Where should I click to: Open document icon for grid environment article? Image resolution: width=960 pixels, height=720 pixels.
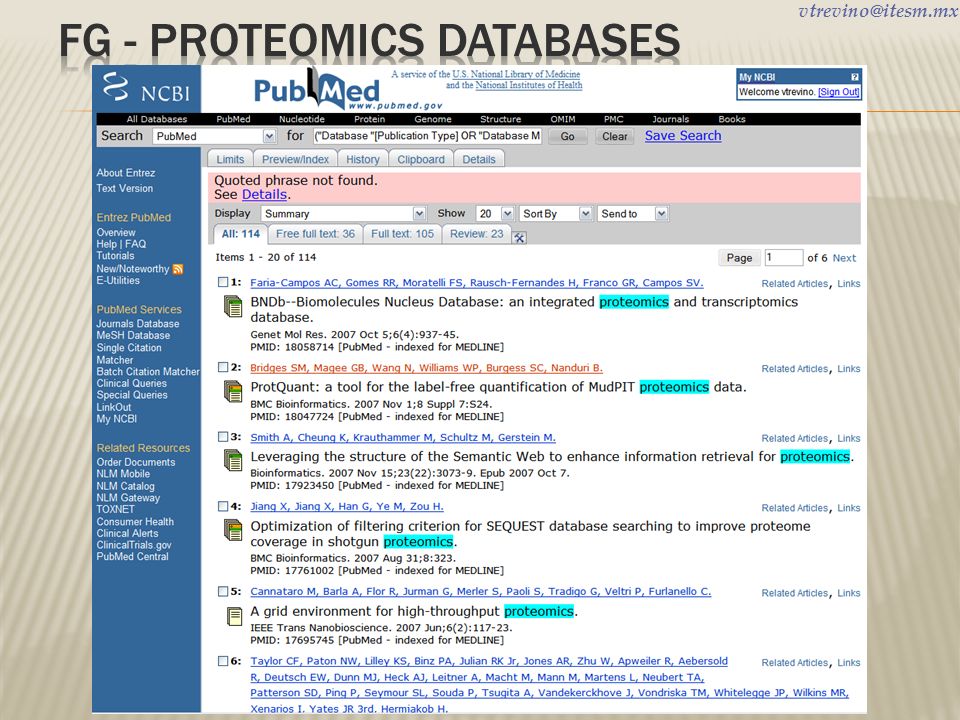pos(234,617)
